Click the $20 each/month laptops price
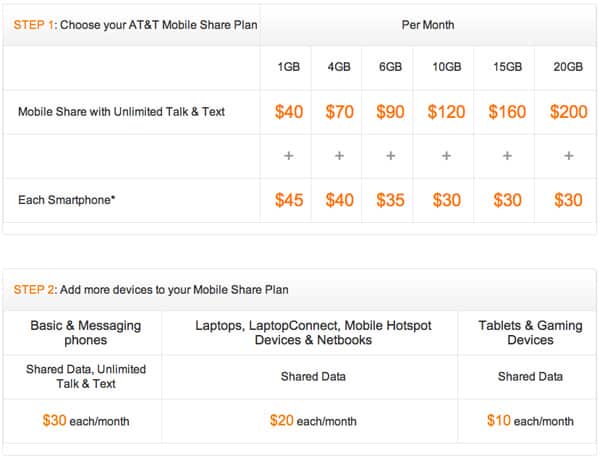Viewport: 600px width, 458px height. [313, 421]
